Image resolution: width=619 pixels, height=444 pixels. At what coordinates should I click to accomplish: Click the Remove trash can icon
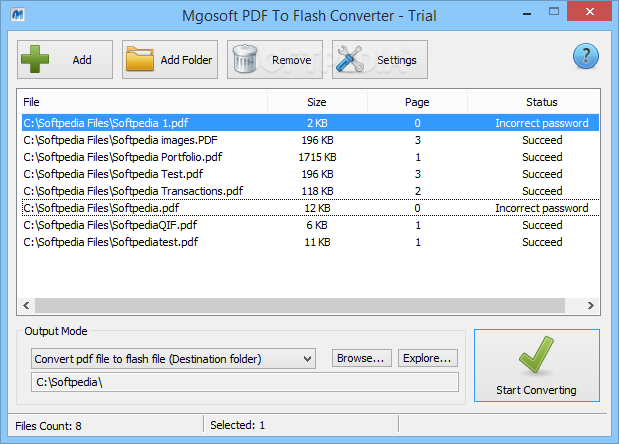pos(245,59)
